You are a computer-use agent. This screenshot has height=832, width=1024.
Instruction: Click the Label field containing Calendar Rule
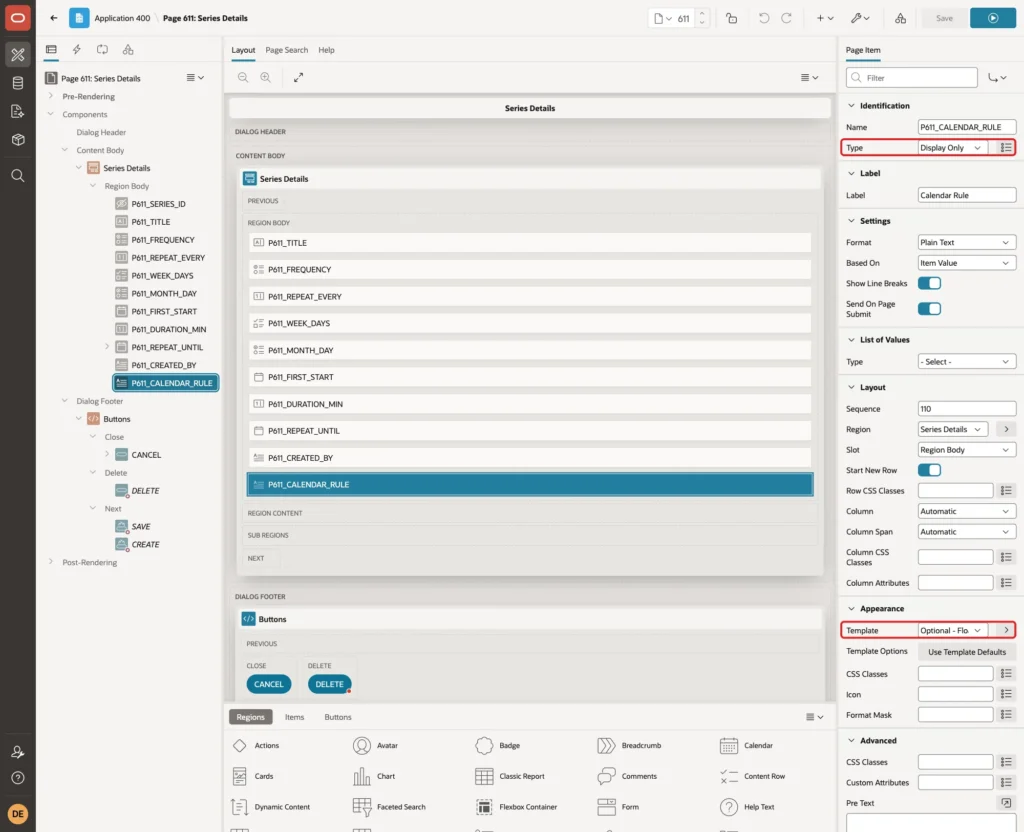[967, 195]
